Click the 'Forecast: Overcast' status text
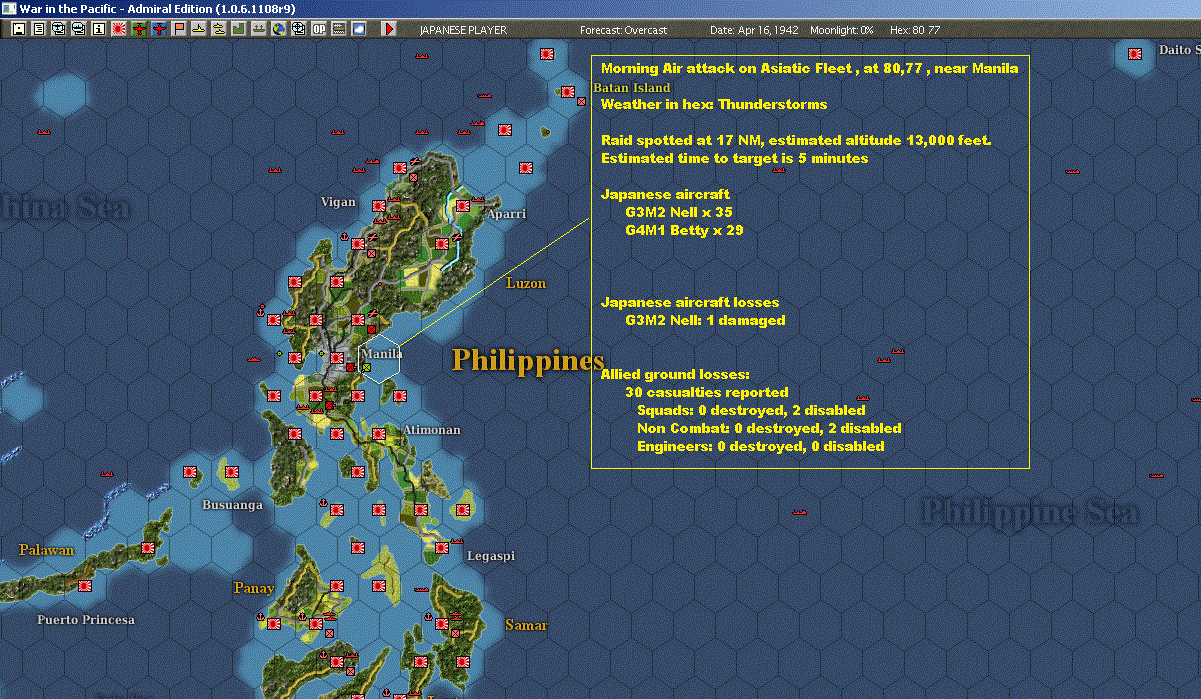This screenshot has height=699, width=1201. (x=623, y=30)
